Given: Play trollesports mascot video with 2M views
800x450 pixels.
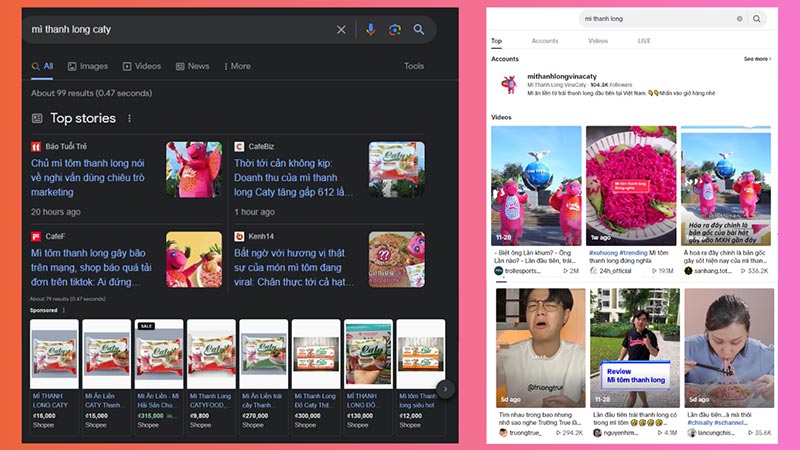Looking at the screenshot, I should tap(536, 186).
